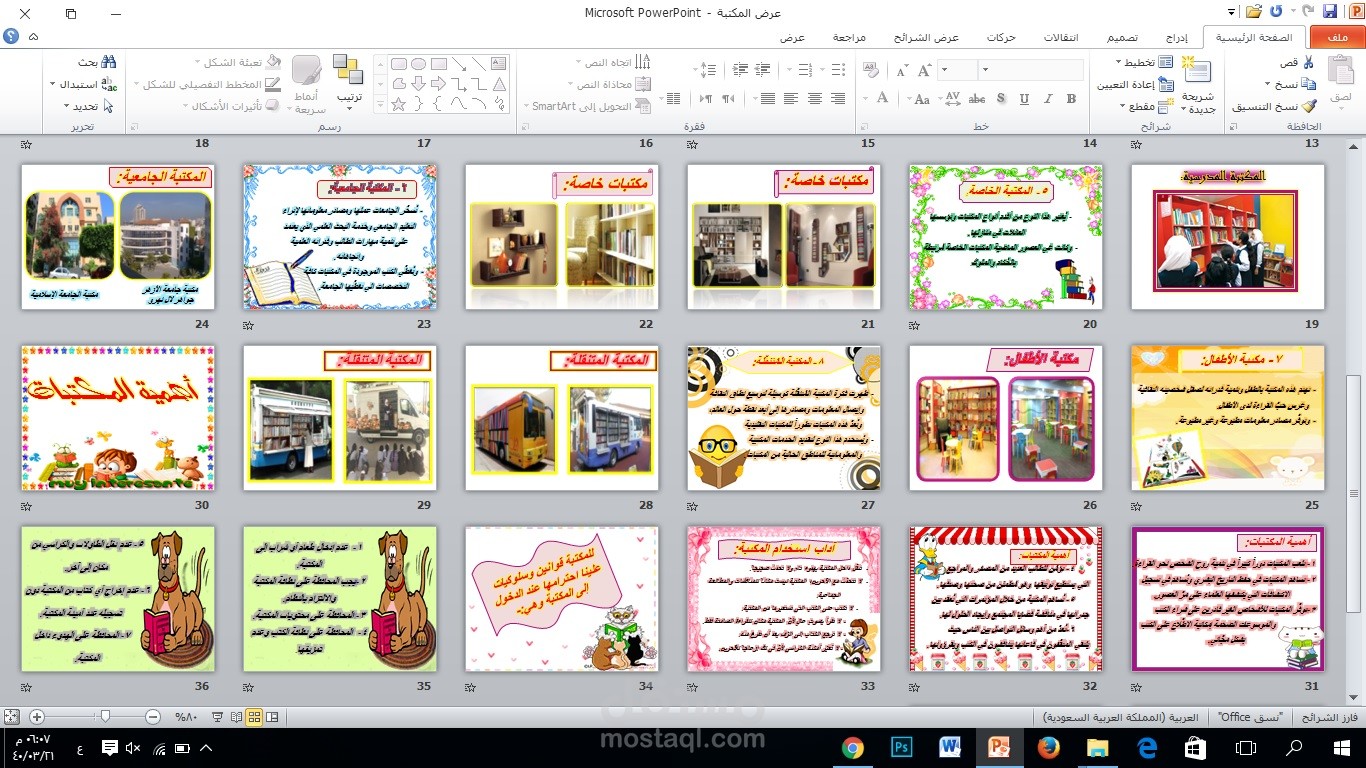Image resolution: width=1366 pixels, height=768 pixels.
Task: Click the Find (بحث) binoculars icon
Action: pyautogui.click(x=108, y=62)
